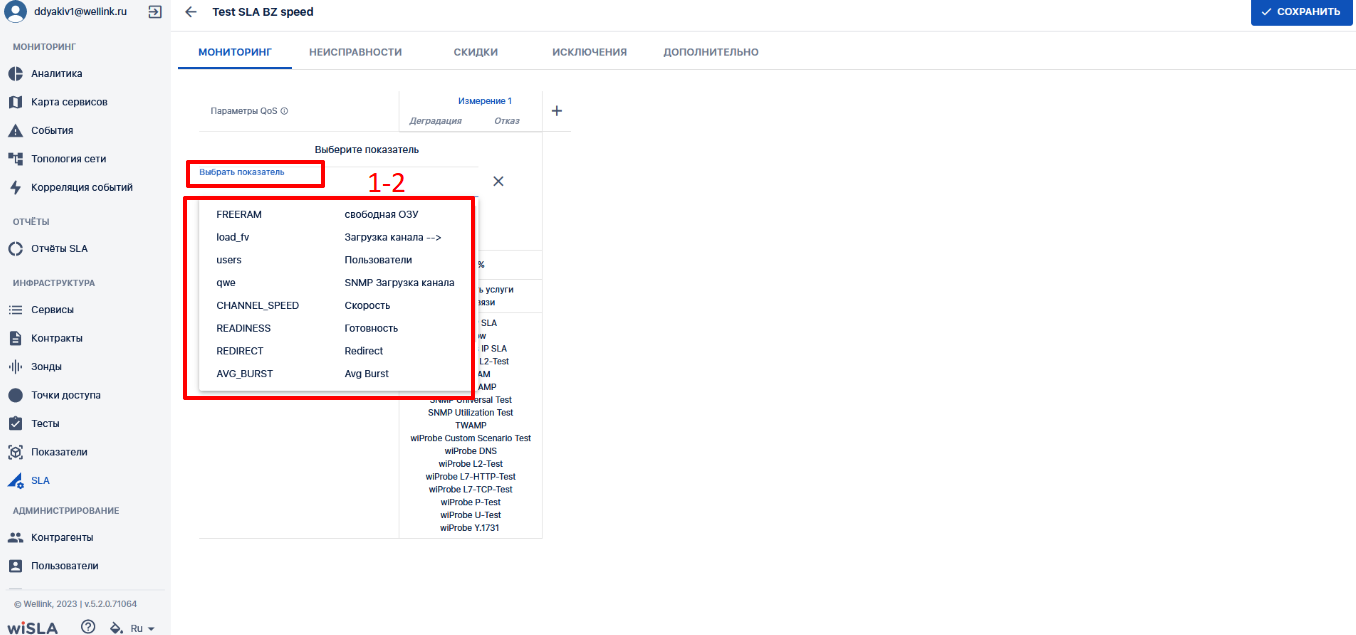Screen dimensions: 1356x635
Task: Select wiProbe Custom Scenario Test
Action: tap(470, 438)
